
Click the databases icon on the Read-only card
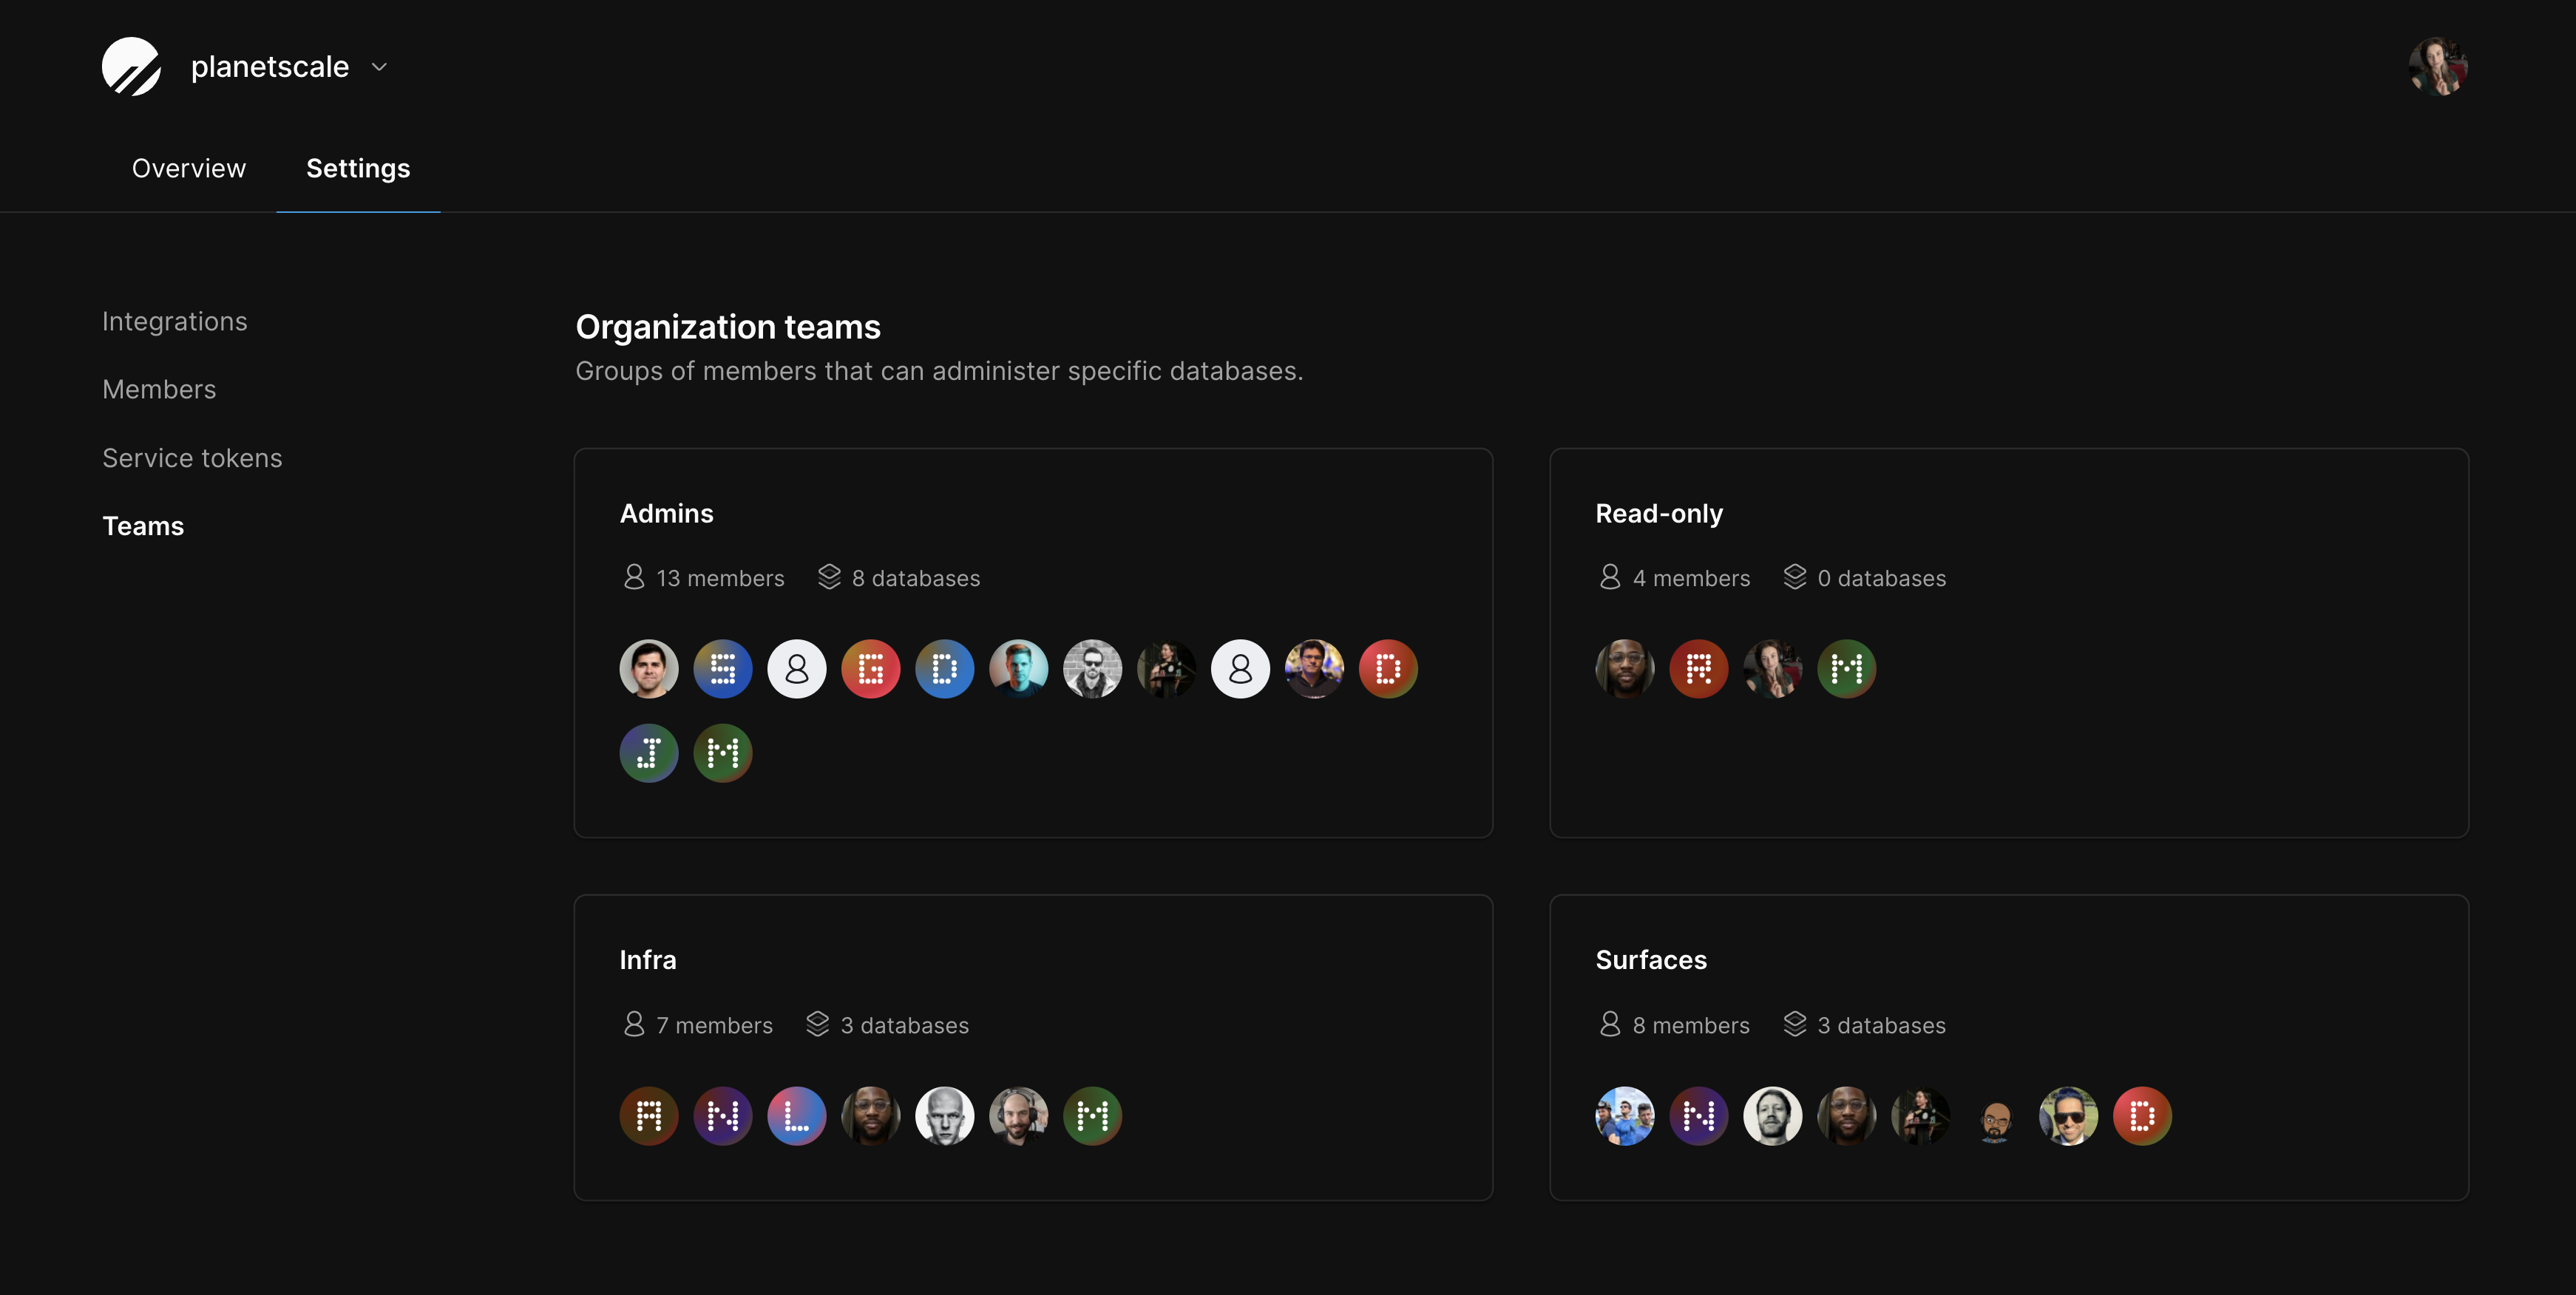[x=1795, y=577]
